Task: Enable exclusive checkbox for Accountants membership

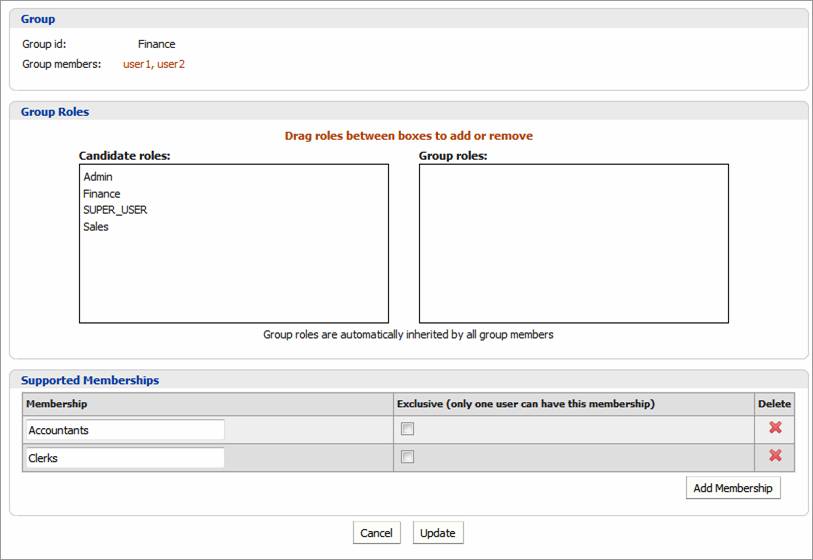Action: pyautogui.click(x=407, y=429)
